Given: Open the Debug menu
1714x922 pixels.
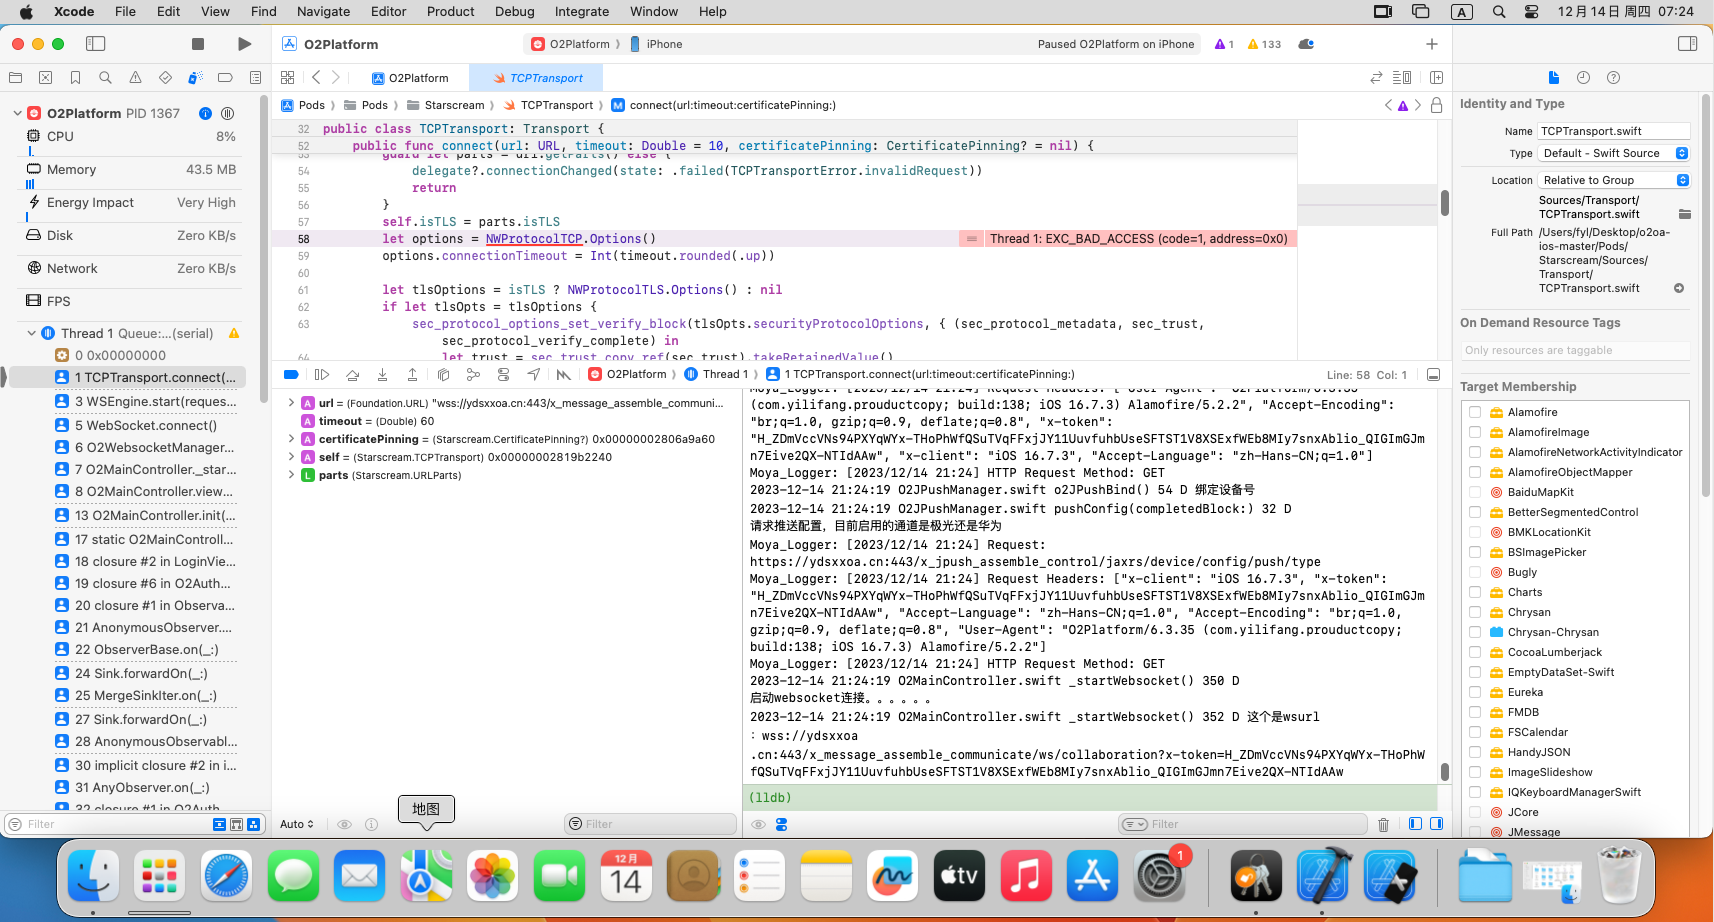Looking at the screenshot, I should tap(514, 12).
